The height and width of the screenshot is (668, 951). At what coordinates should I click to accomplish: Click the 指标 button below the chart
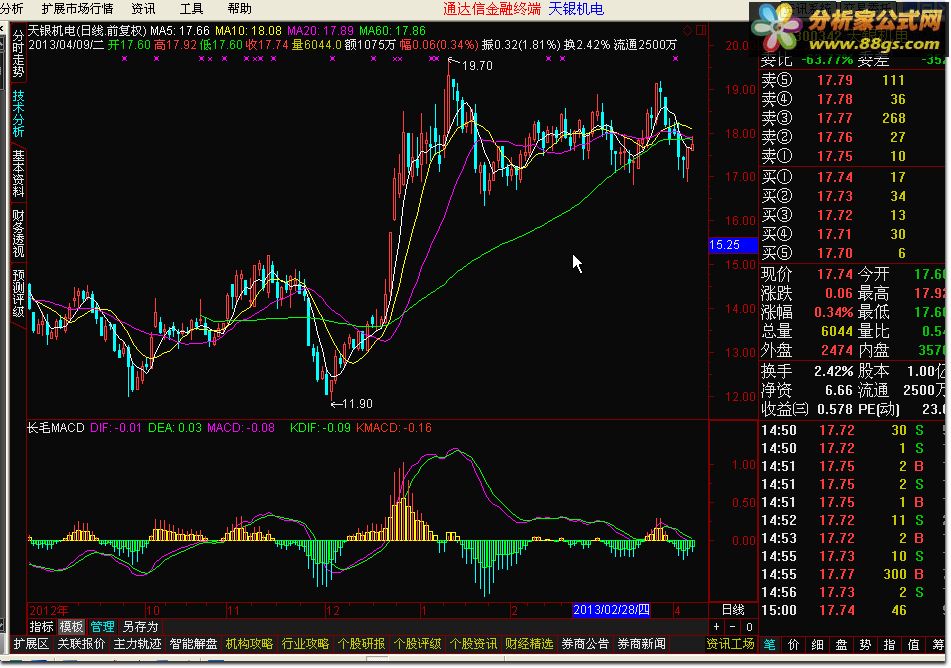point(41,627)
